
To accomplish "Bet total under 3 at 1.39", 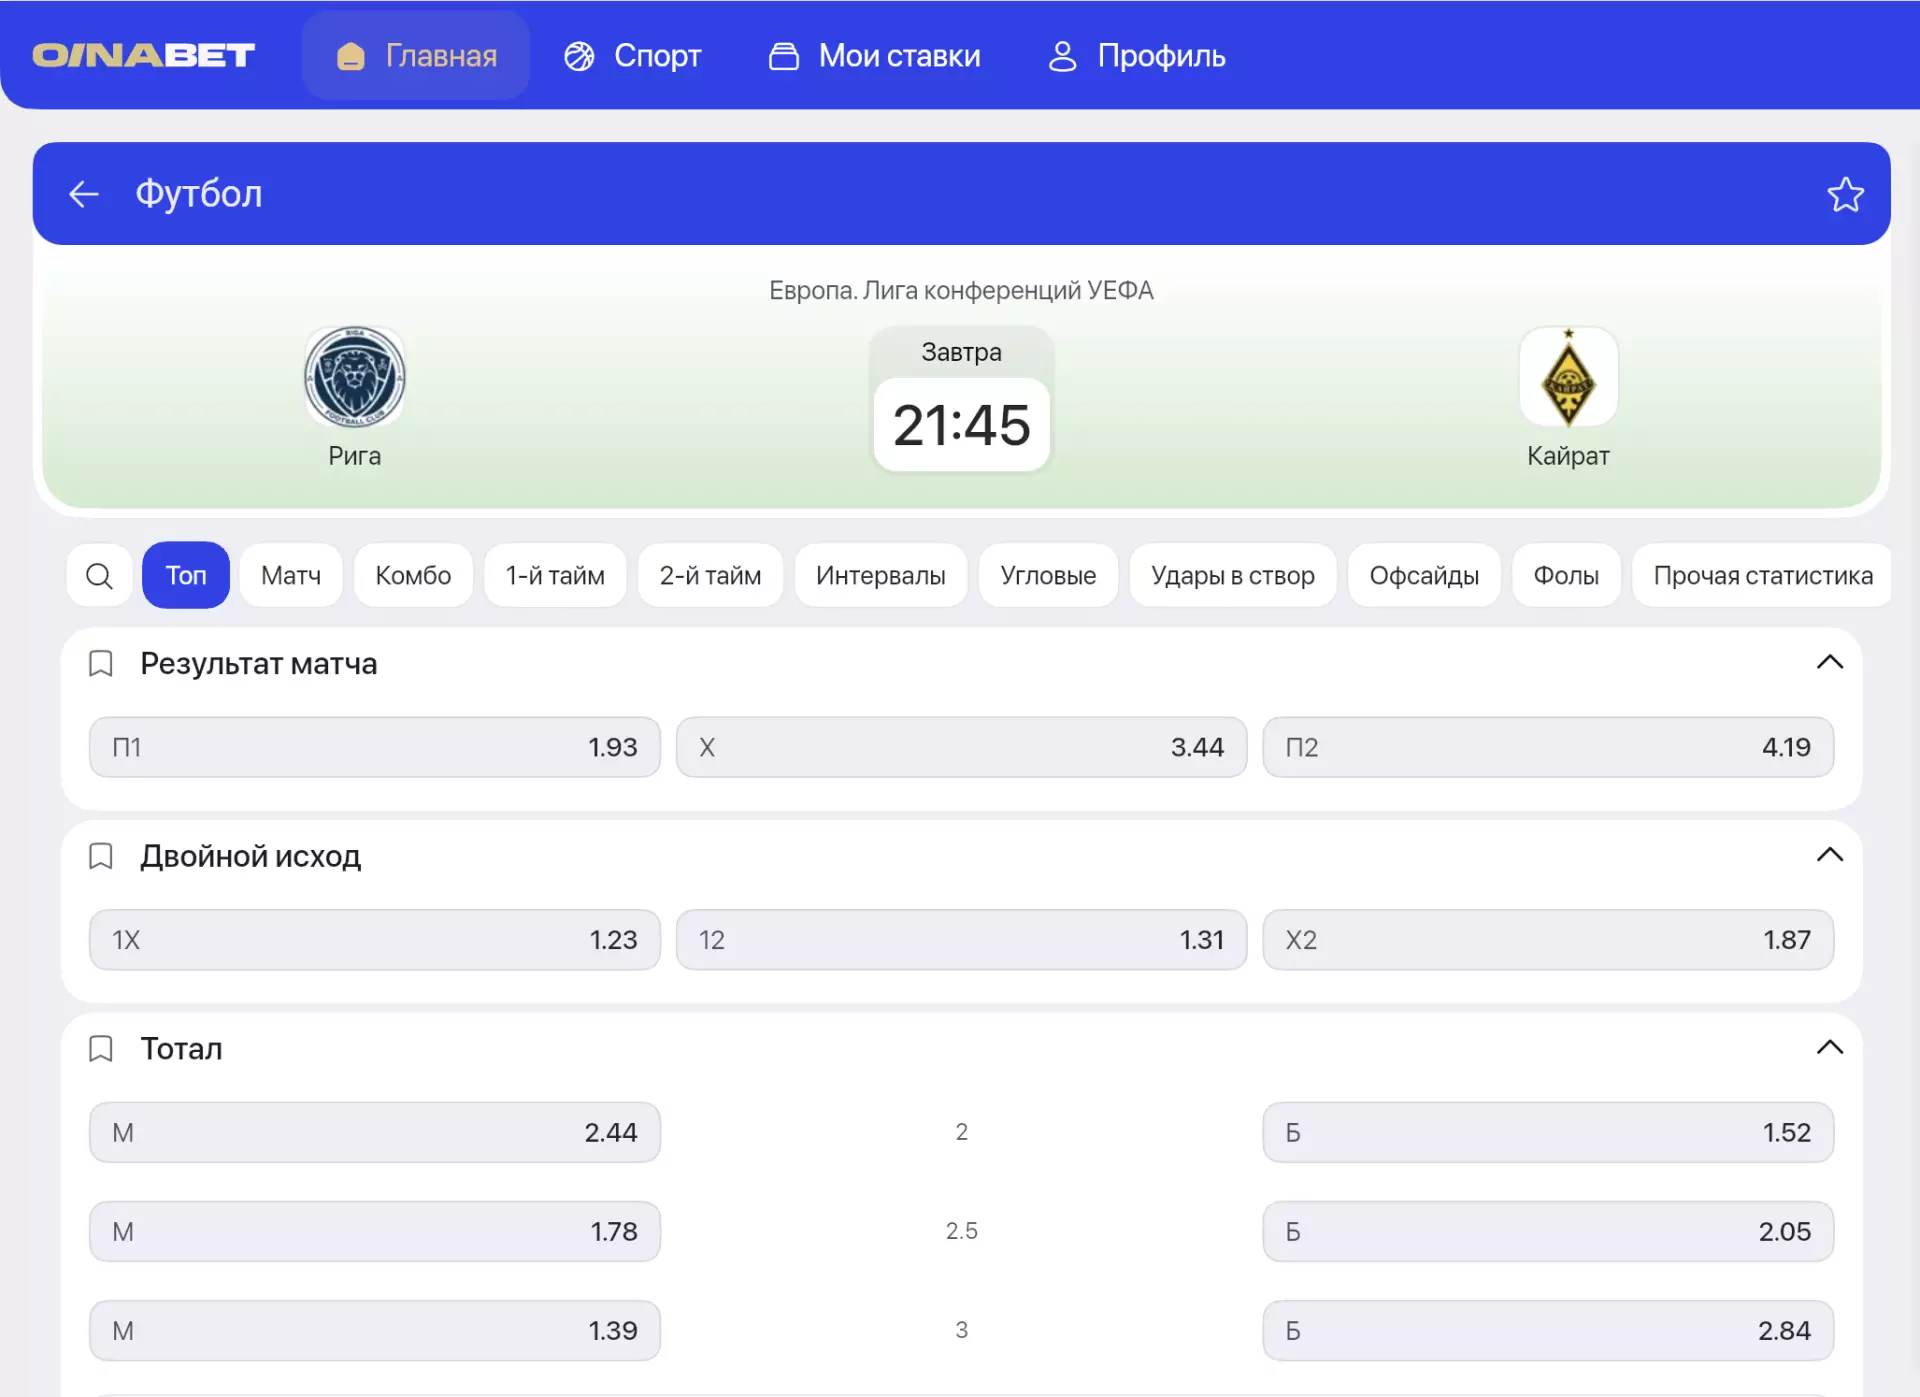I will click(375, 1330).
